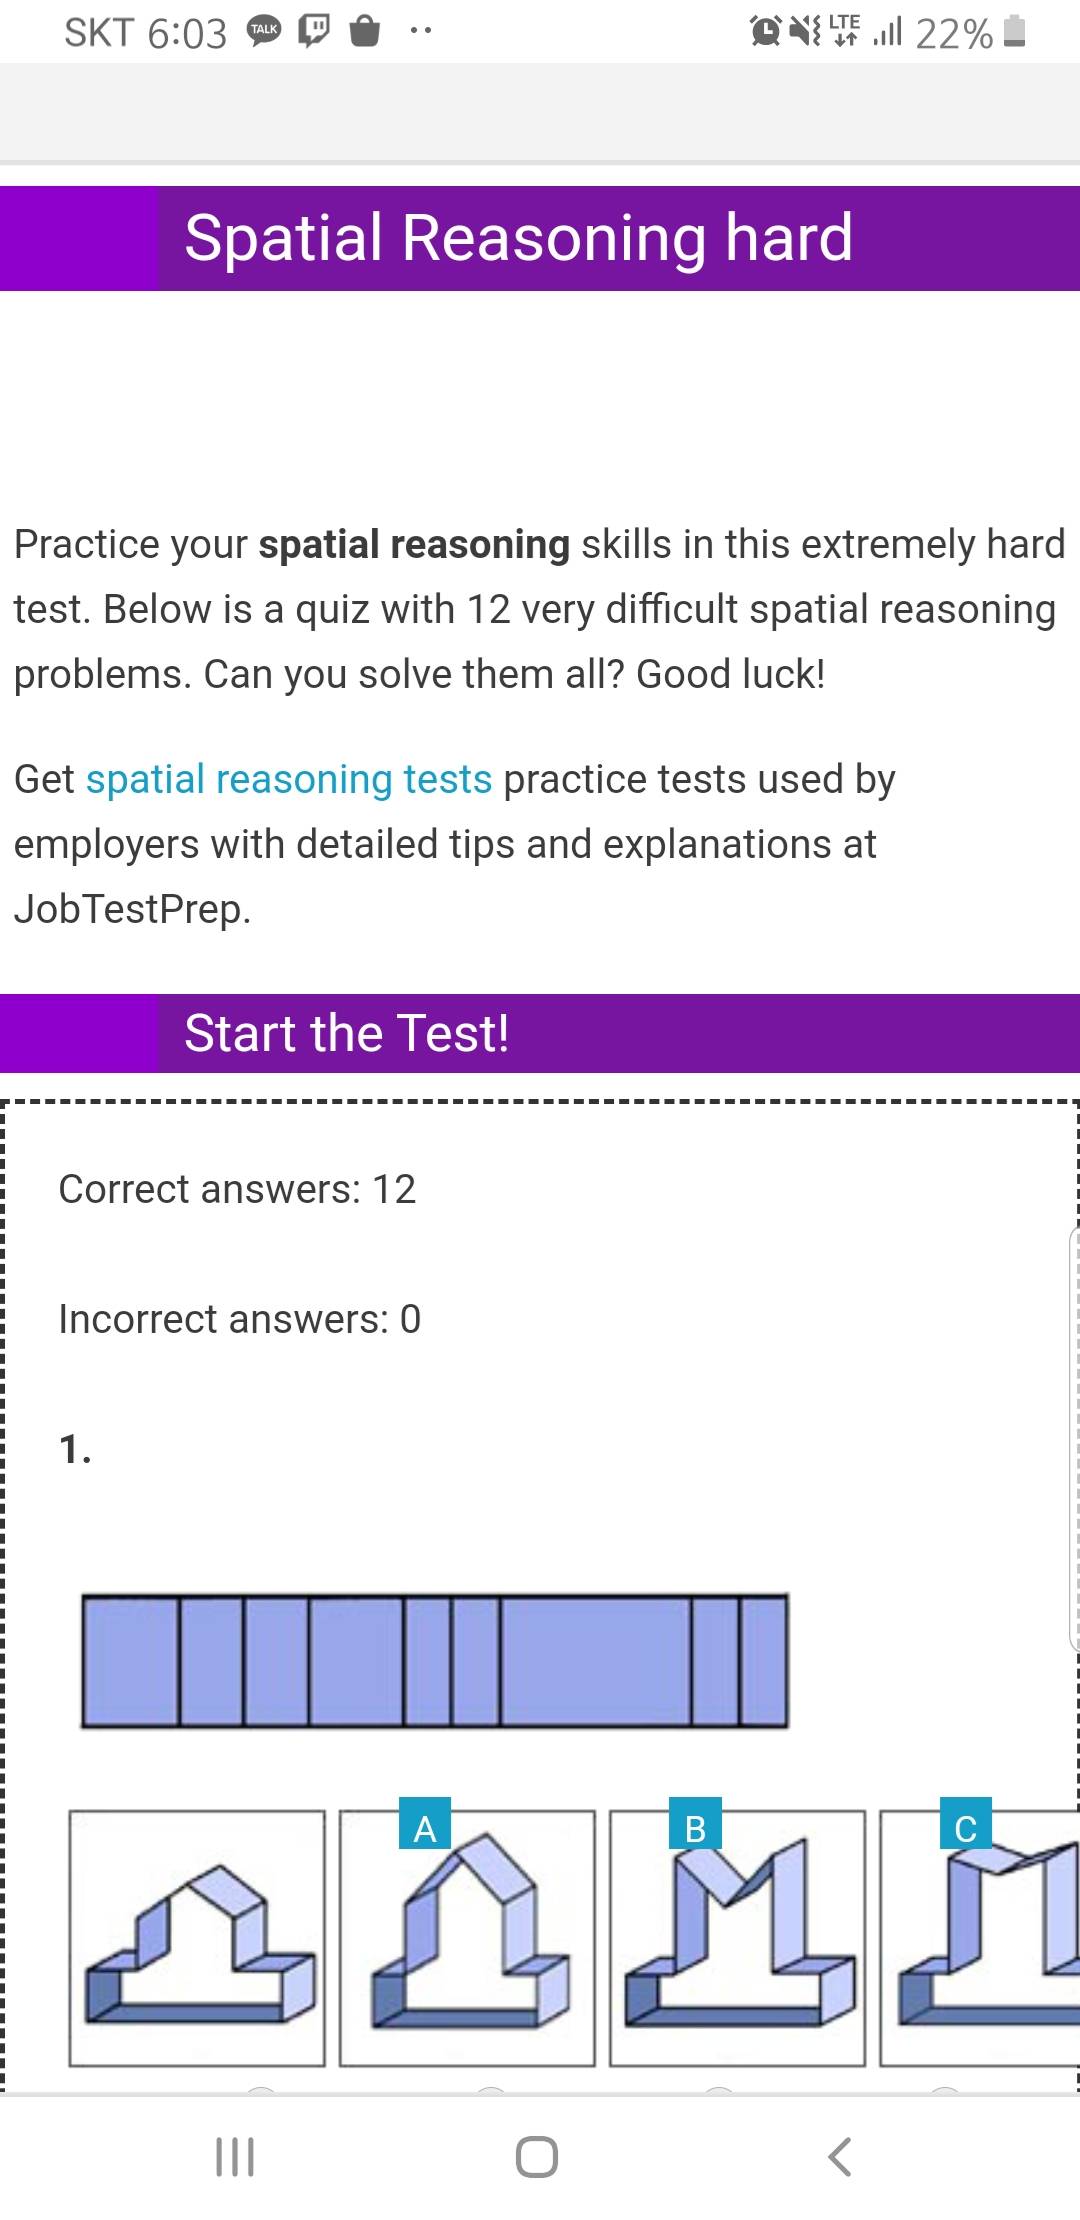The image size is (1080, 2220).
Task: Grab the scrollbar on the right edge
Action: click(x=1074, y=1440)
